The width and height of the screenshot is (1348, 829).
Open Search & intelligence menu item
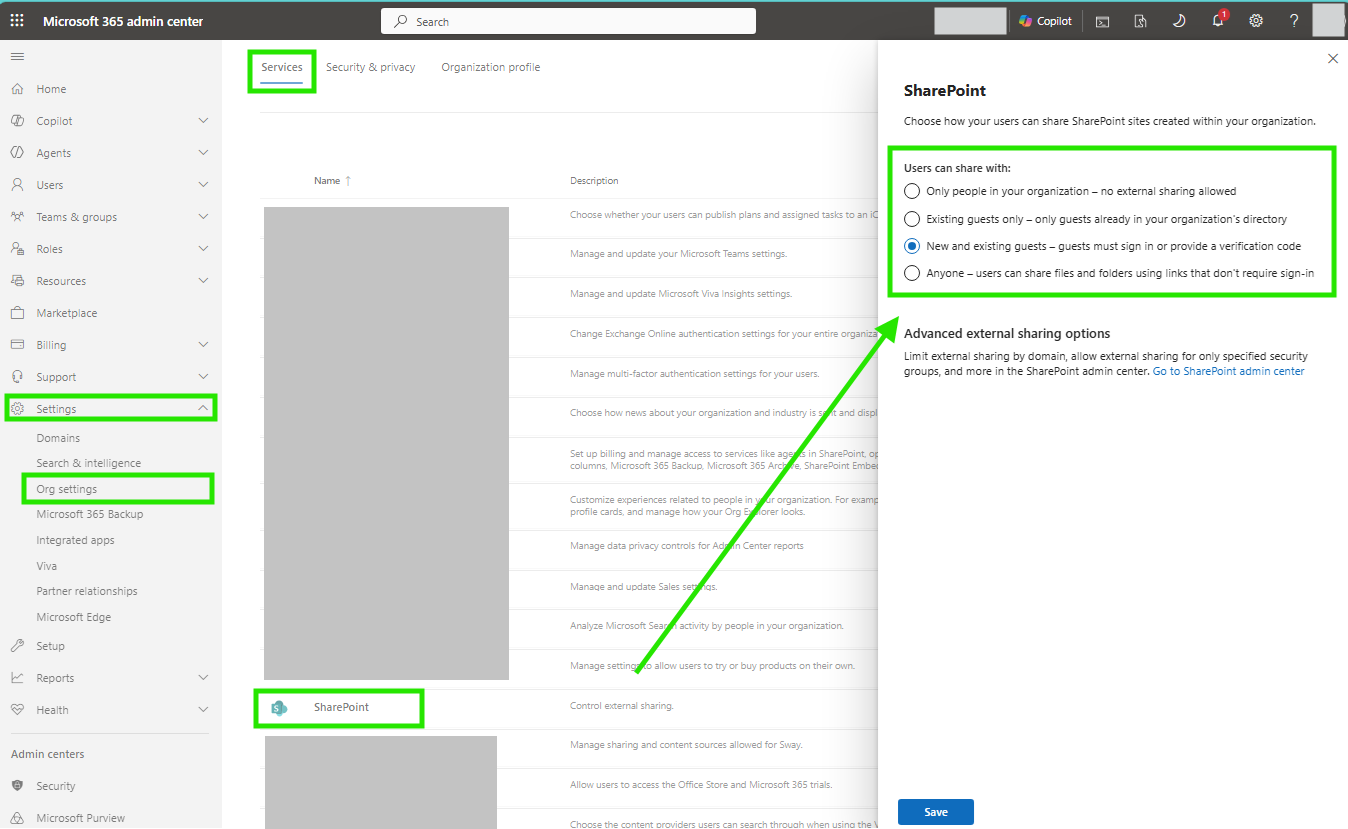coord(89,463)
